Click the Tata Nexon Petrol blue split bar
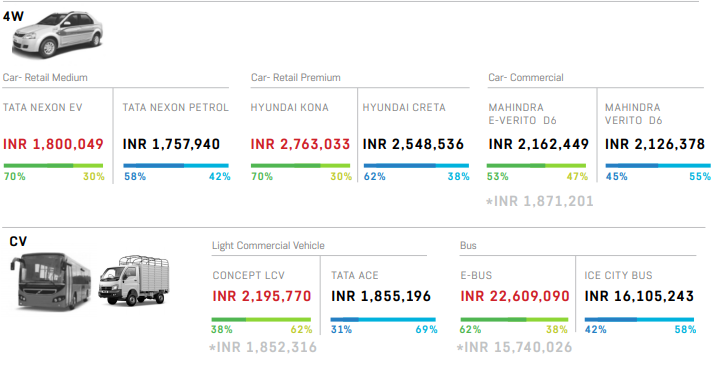This screenshot has height=389, width=719. pyautogui.click(x=176, y=166)
